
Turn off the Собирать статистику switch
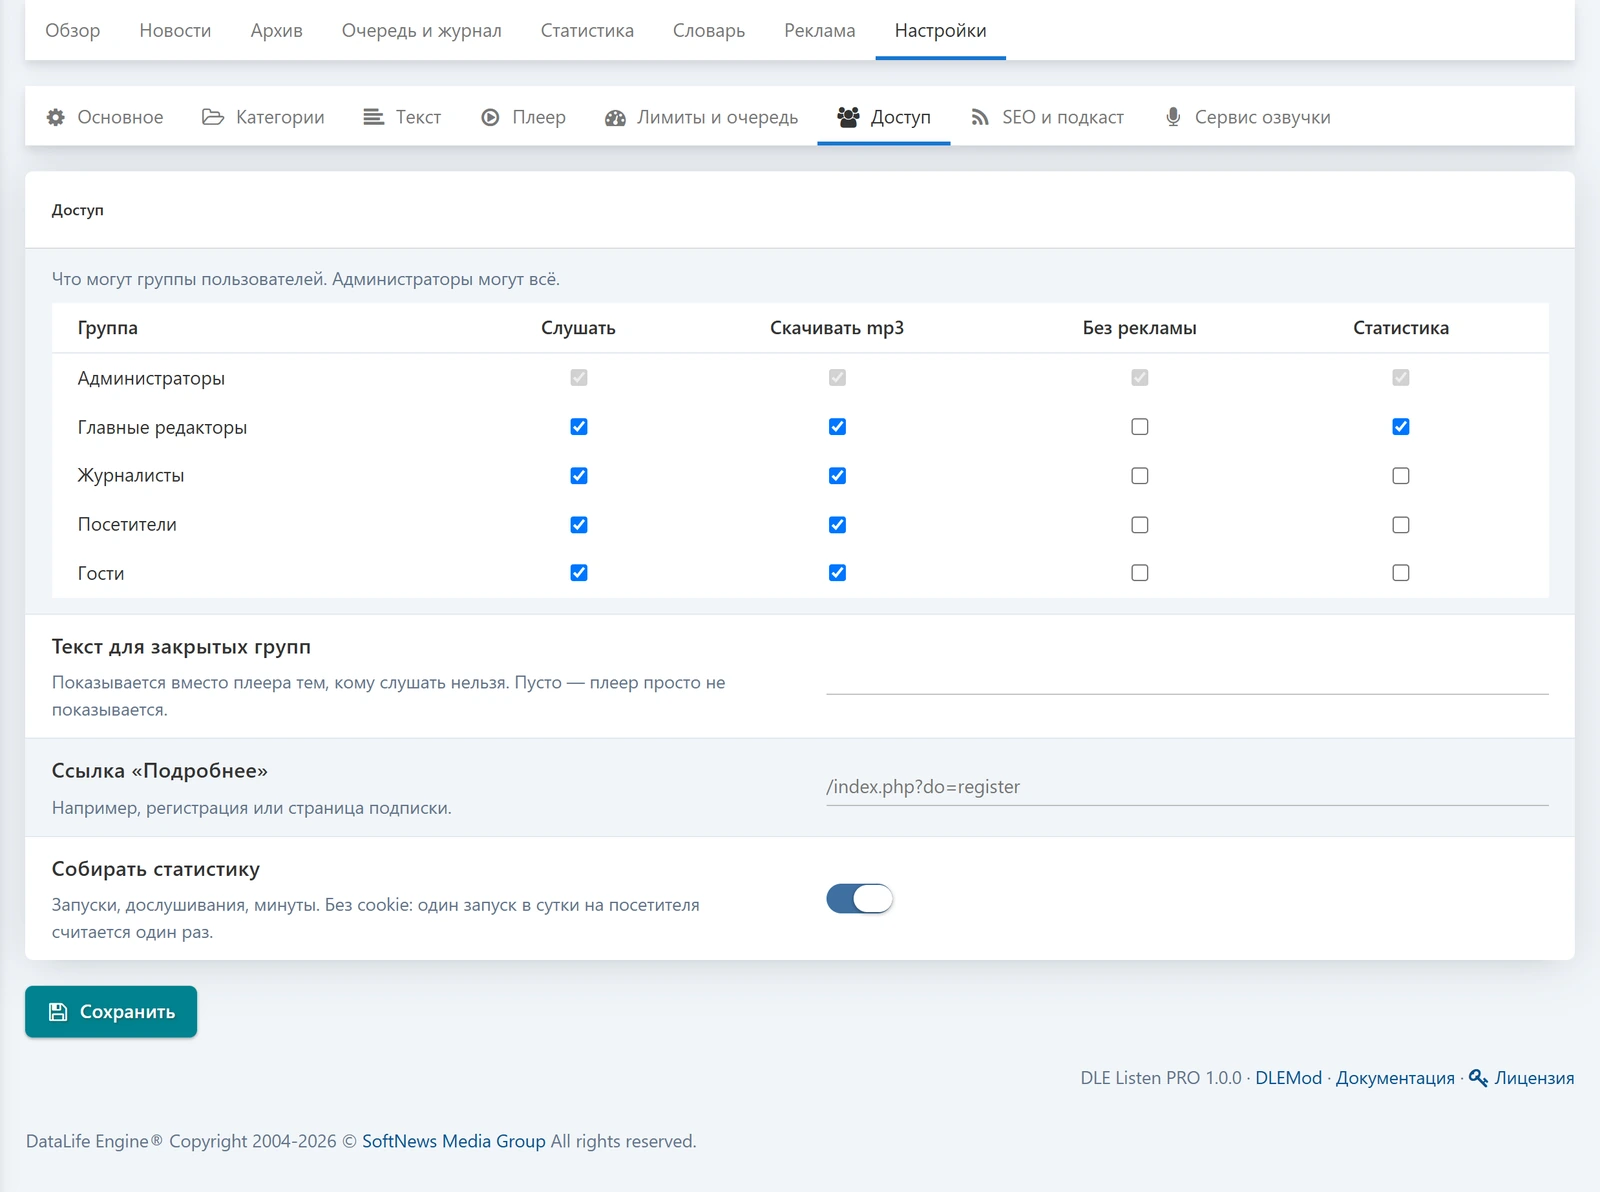(x=860, y=899)
